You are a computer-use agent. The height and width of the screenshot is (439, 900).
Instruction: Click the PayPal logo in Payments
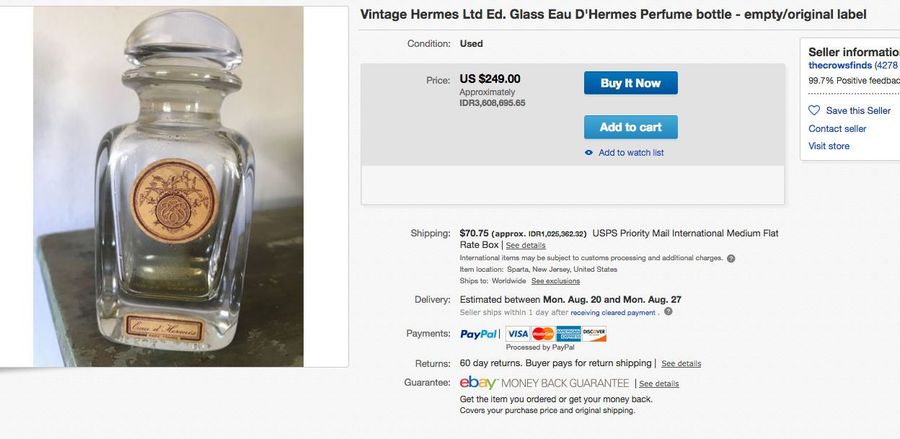[x=479, y=334]
